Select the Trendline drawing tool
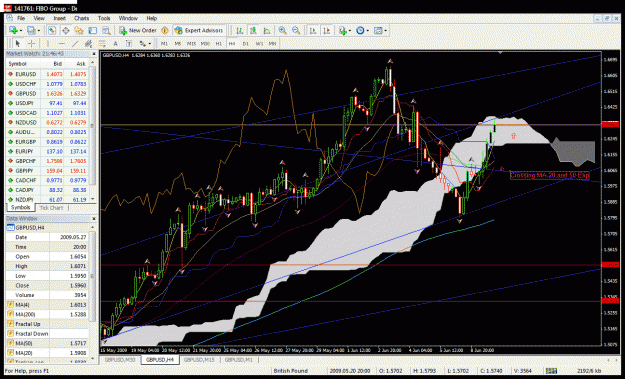Viewport: 625px width, 379px height. tap(75, 43)
